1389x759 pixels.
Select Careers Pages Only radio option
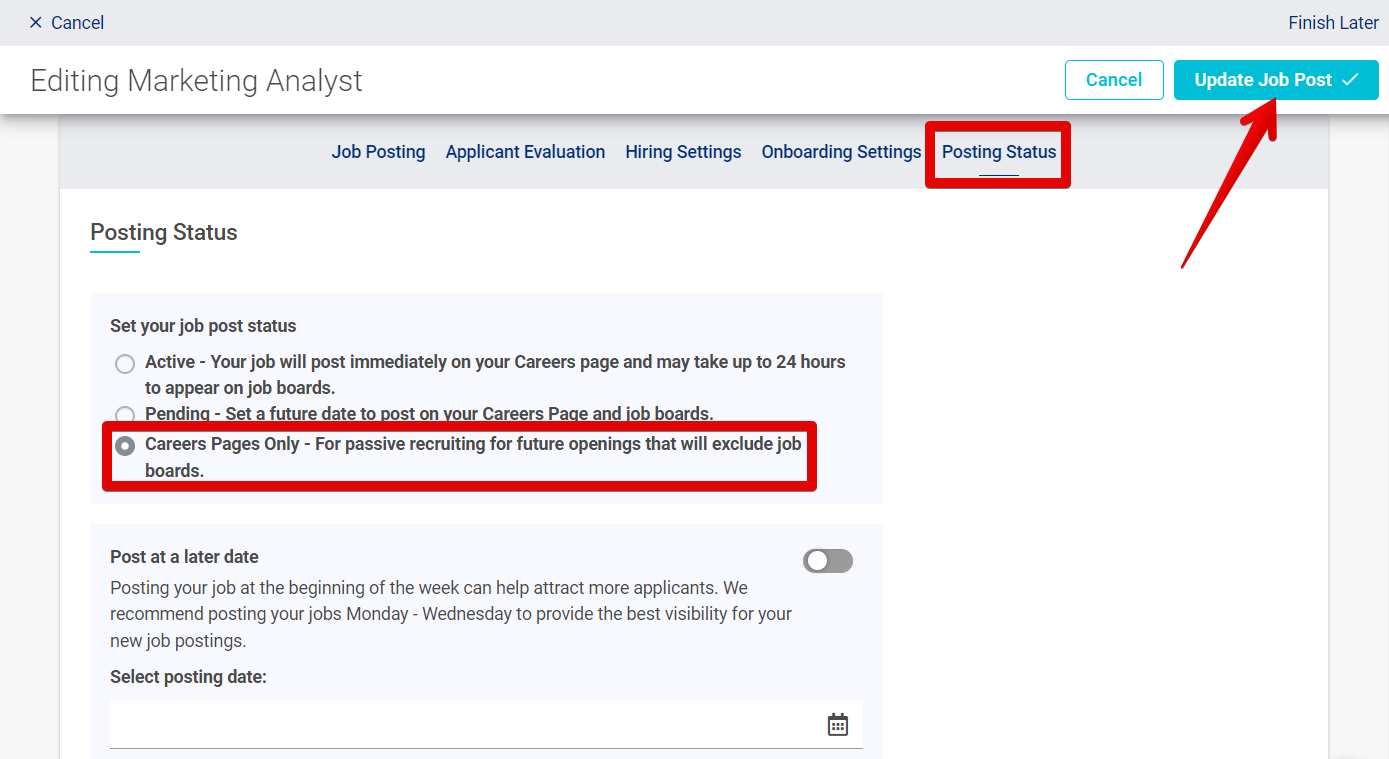(x=125, y=446)
